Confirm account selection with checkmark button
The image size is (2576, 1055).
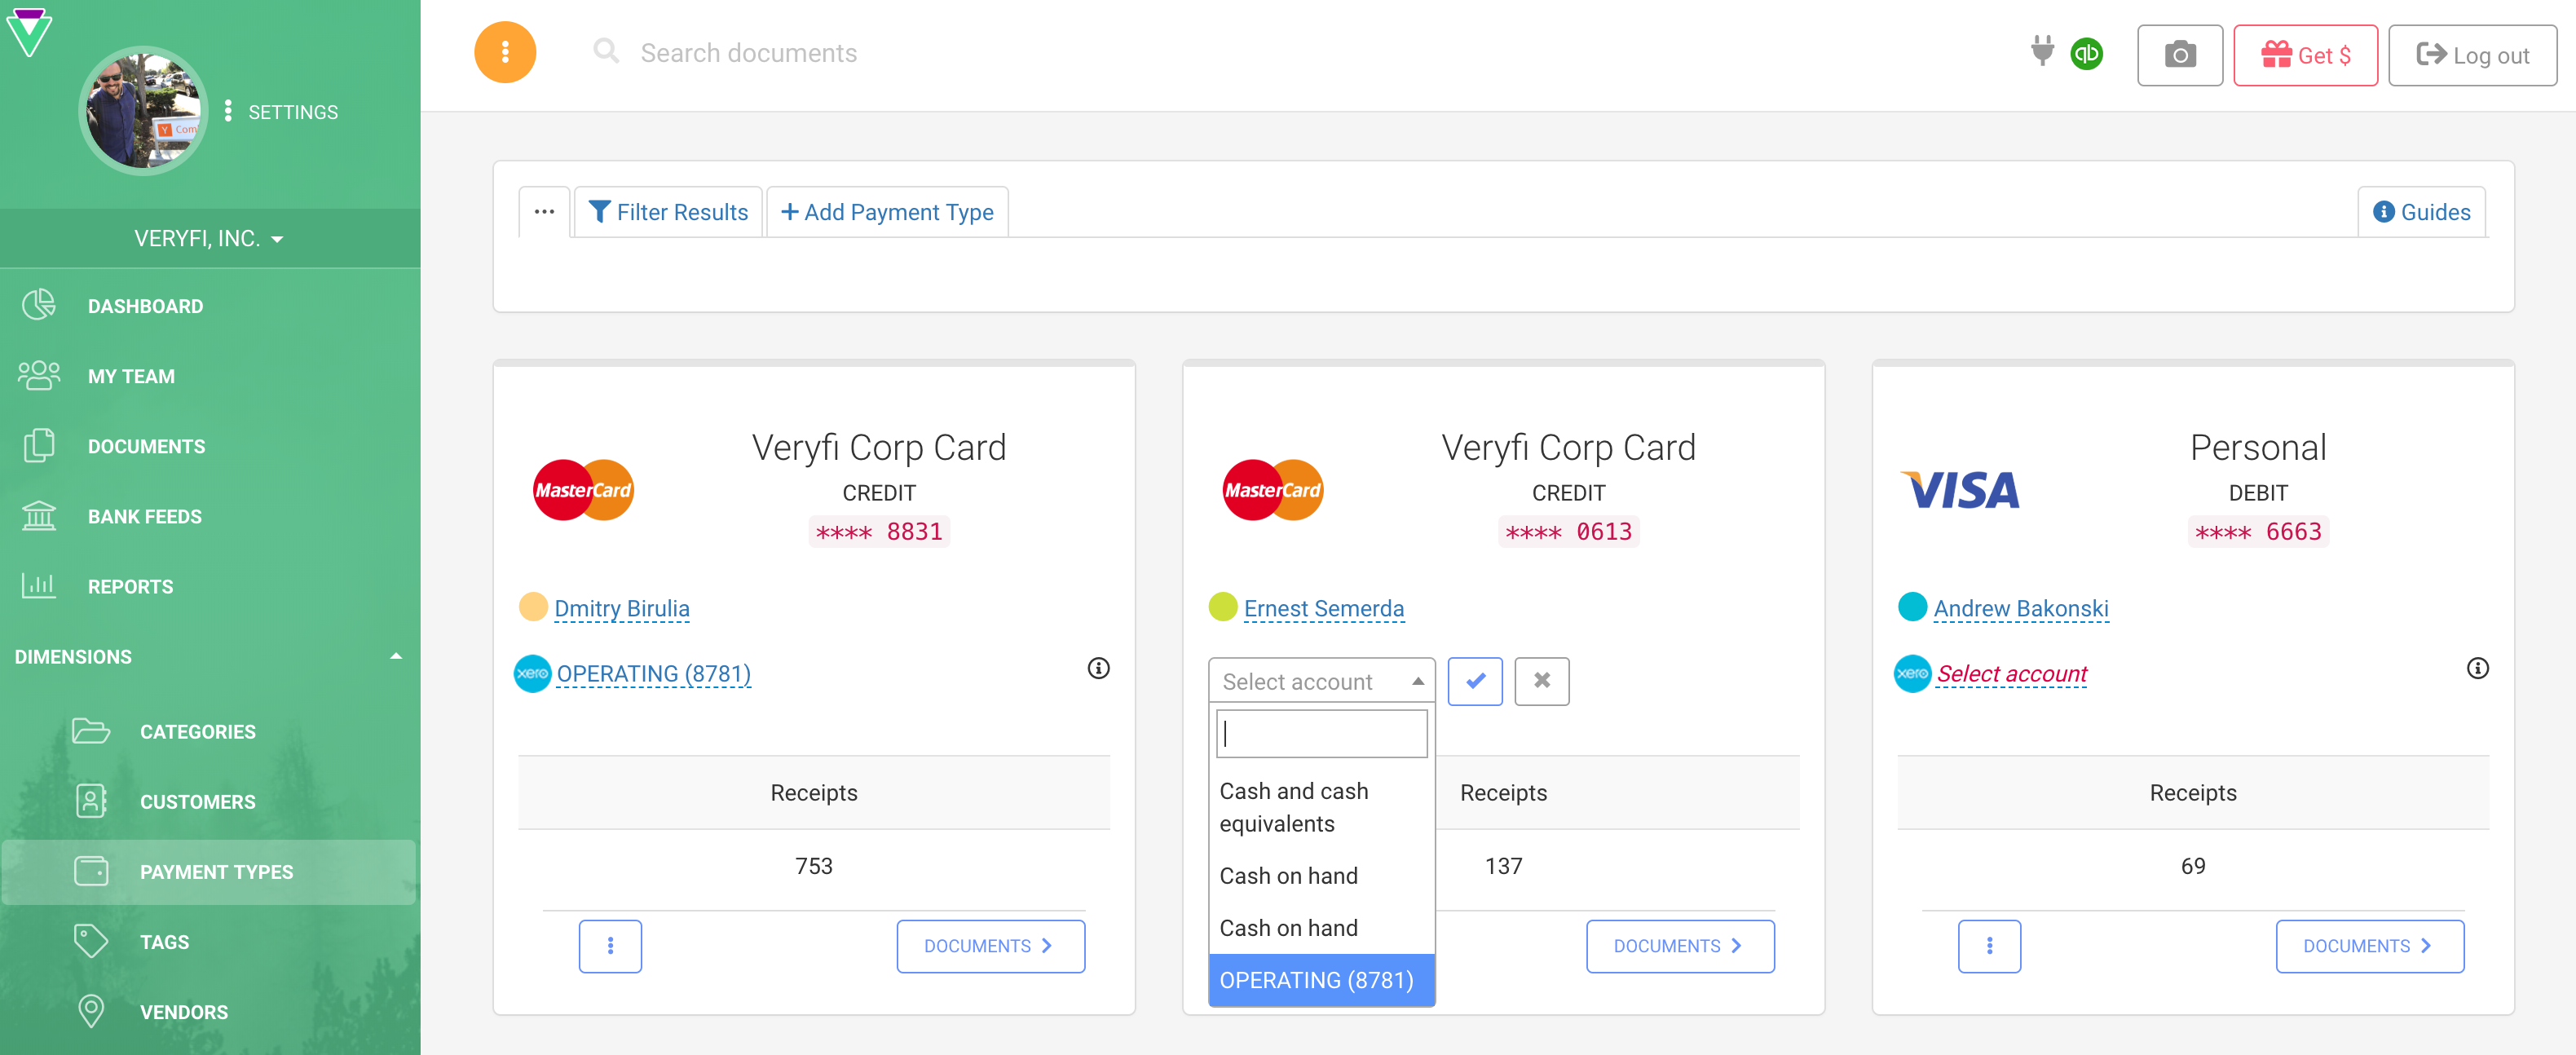(1475, 678)
